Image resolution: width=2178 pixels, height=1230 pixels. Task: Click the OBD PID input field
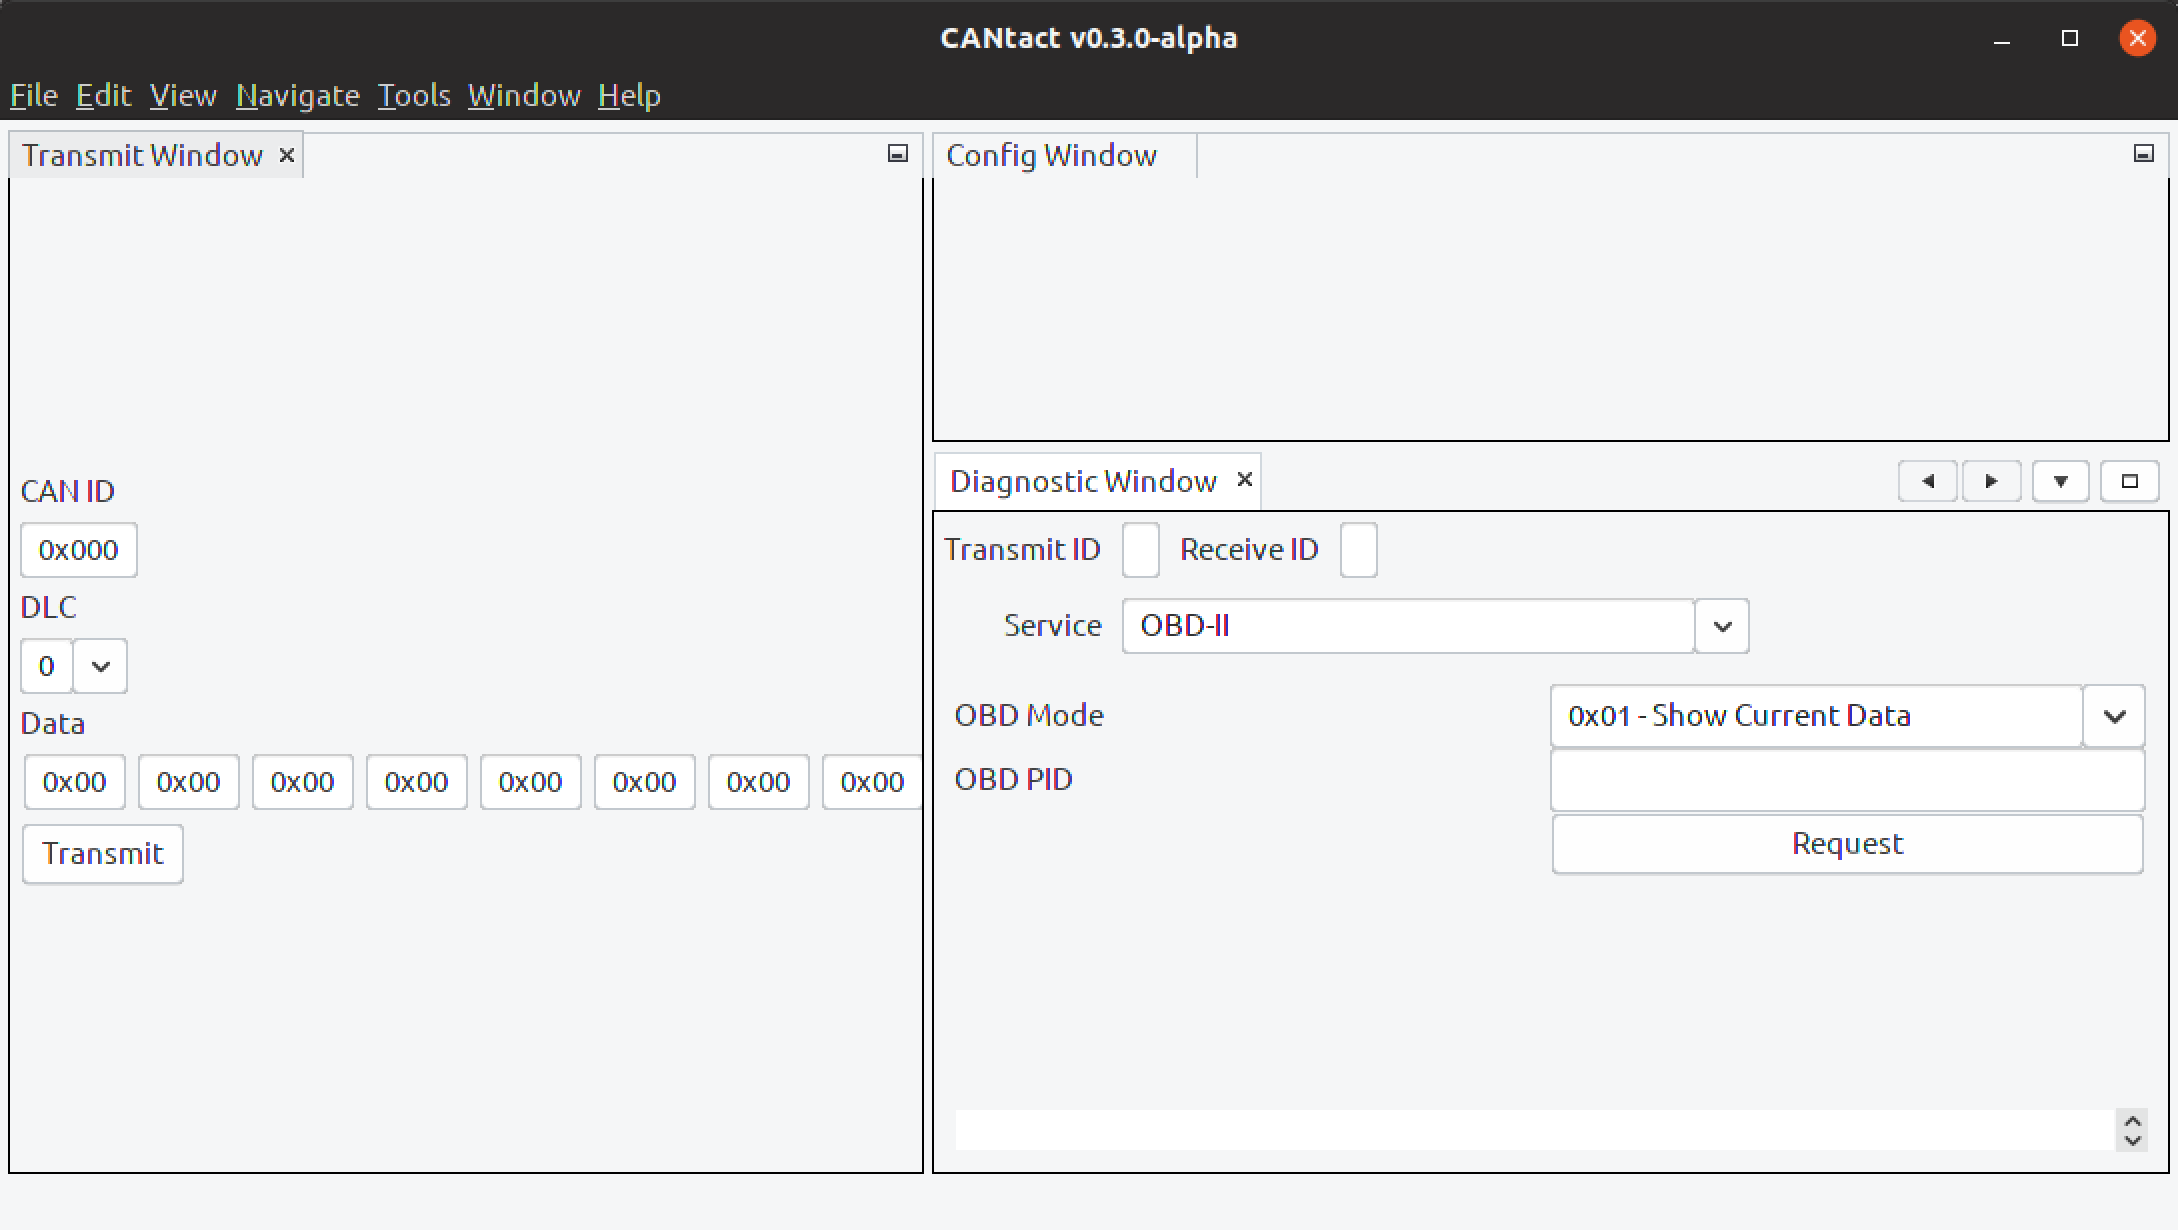tap(1848, 780)
